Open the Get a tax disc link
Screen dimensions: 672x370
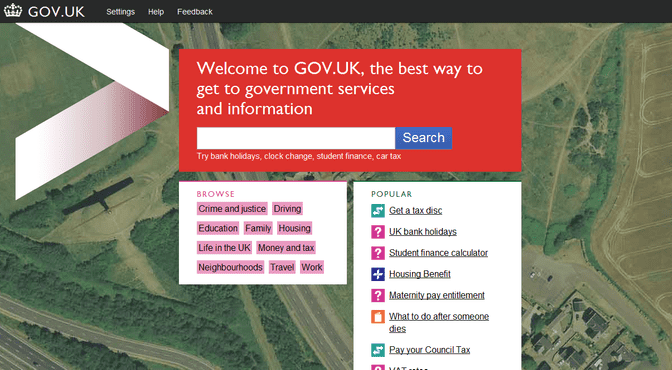[415, 211]
